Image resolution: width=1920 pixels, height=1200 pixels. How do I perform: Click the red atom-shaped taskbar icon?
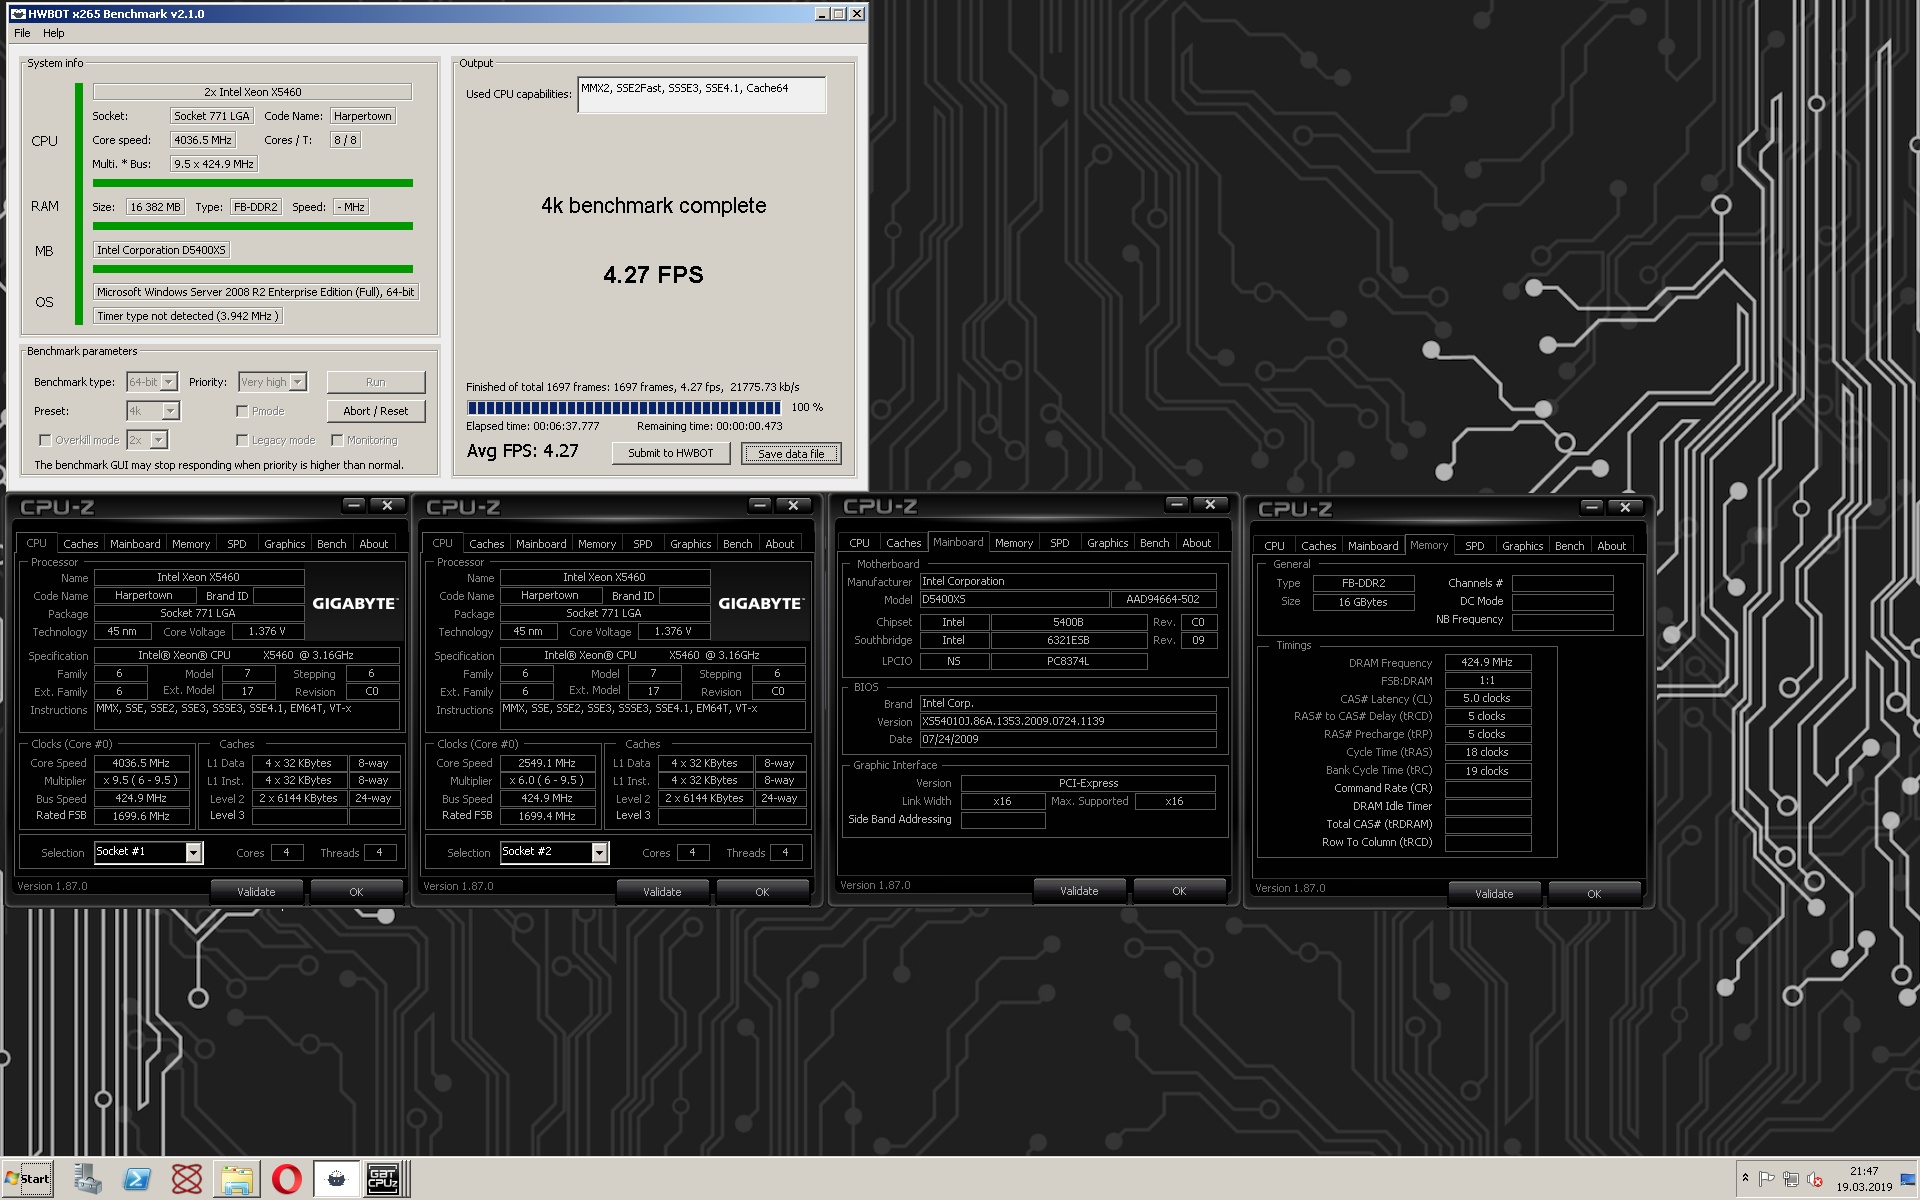pos(187,1179)
